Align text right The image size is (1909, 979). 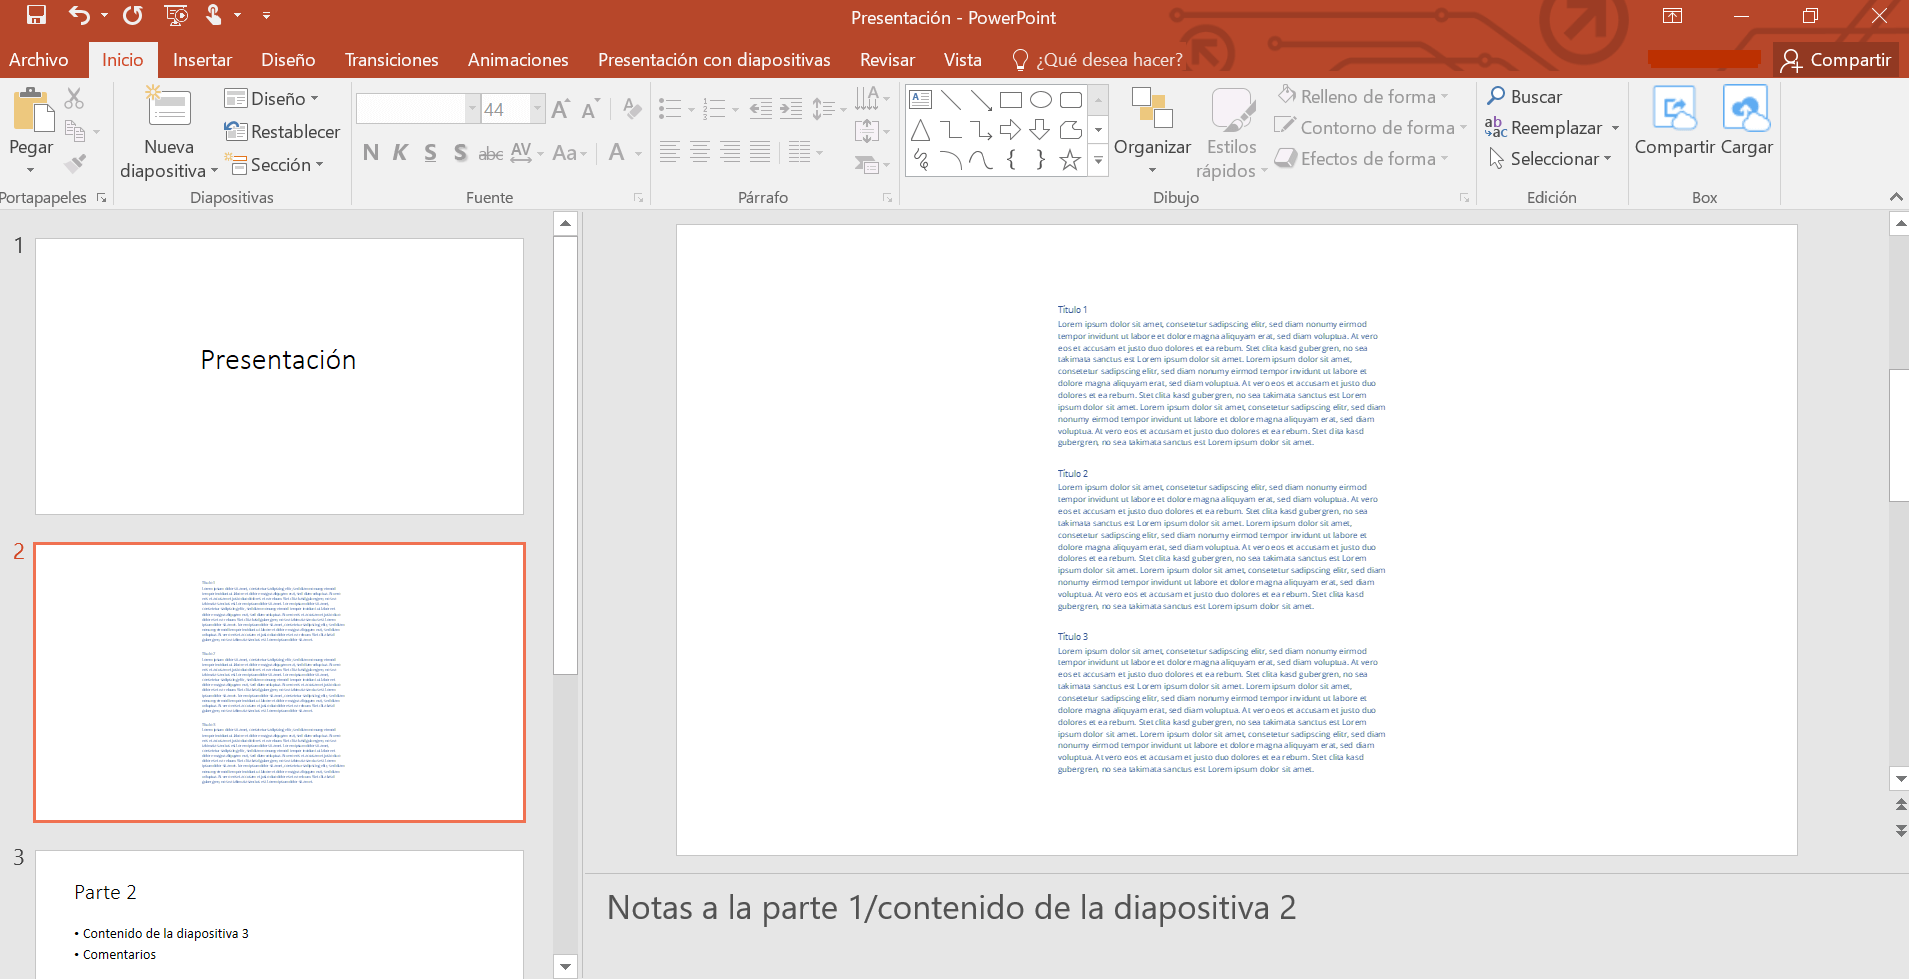pyautogui.click(x=730, y=152)
